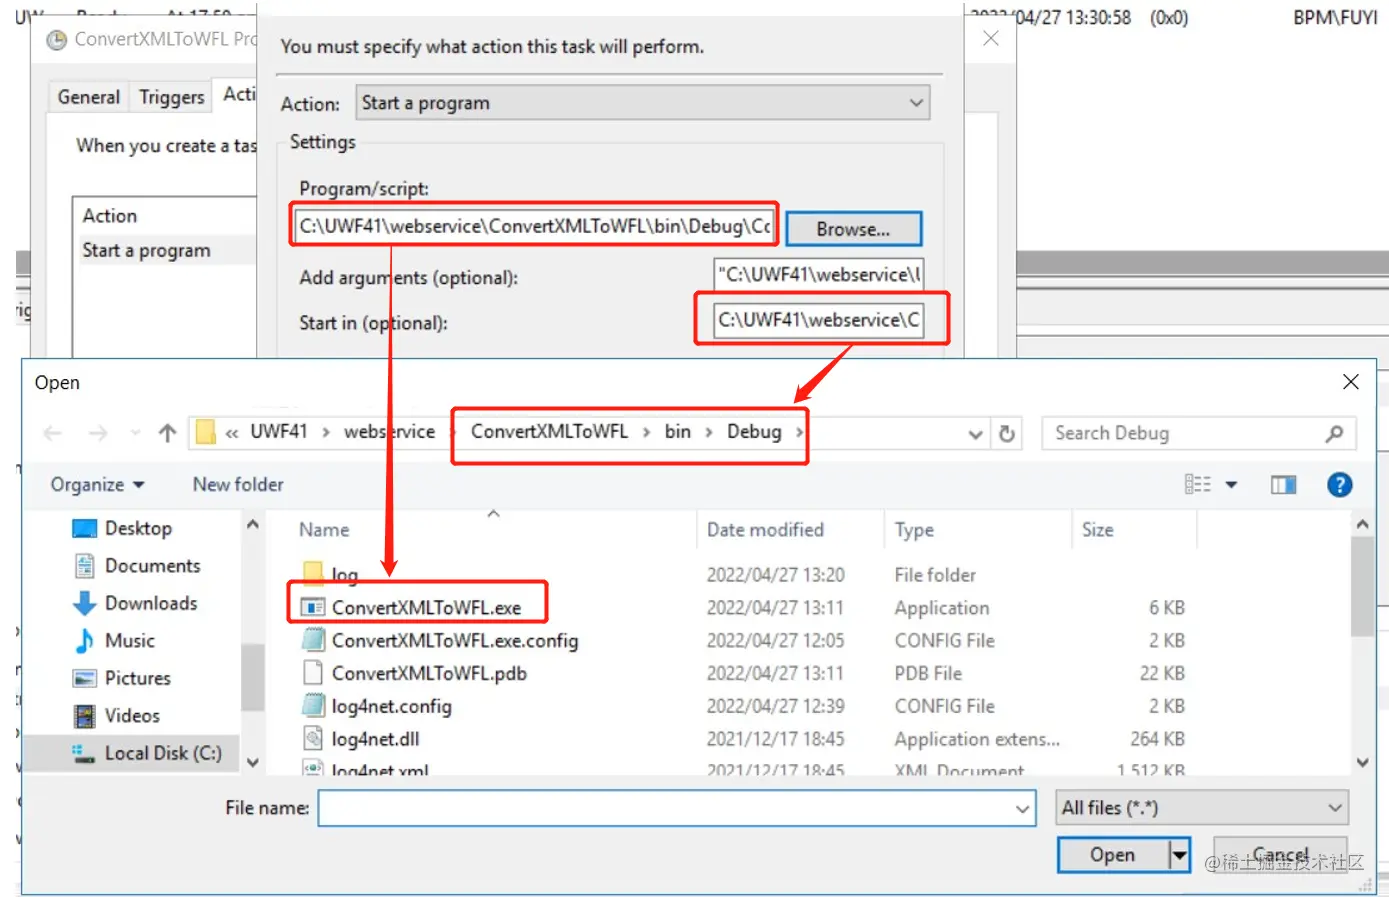Expand the File name combo dropdown arrow
The image size is (1389, 897).
(1022, 809)
